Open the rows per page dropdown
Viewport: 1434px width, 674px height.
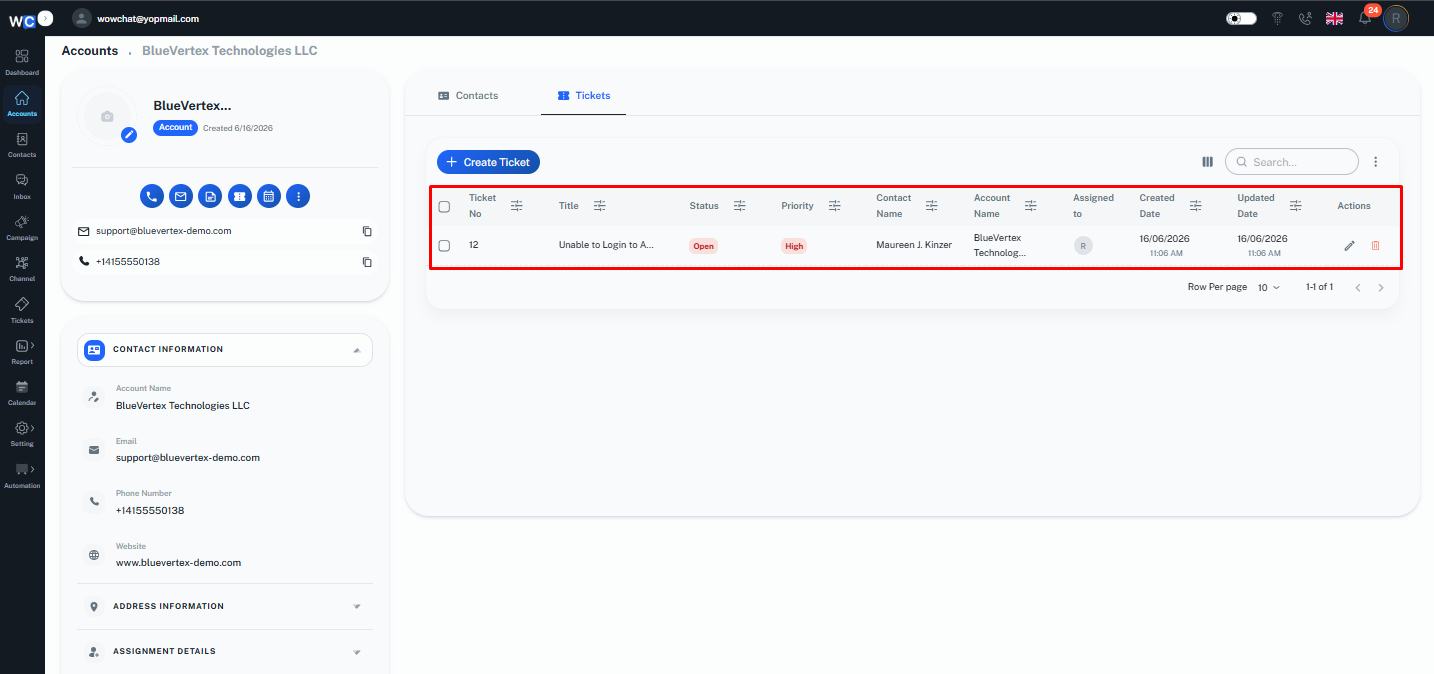(1268, 288)
